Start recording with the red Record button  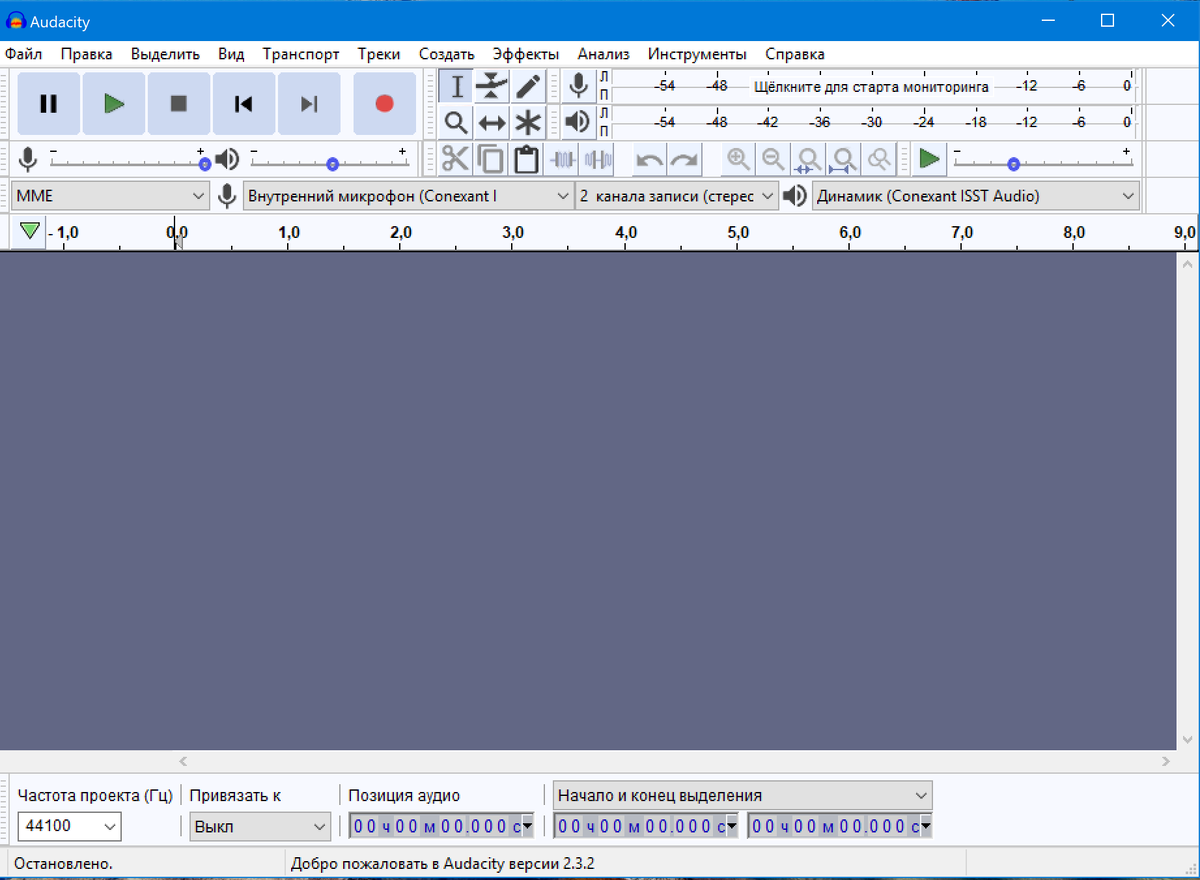(385, 103)
